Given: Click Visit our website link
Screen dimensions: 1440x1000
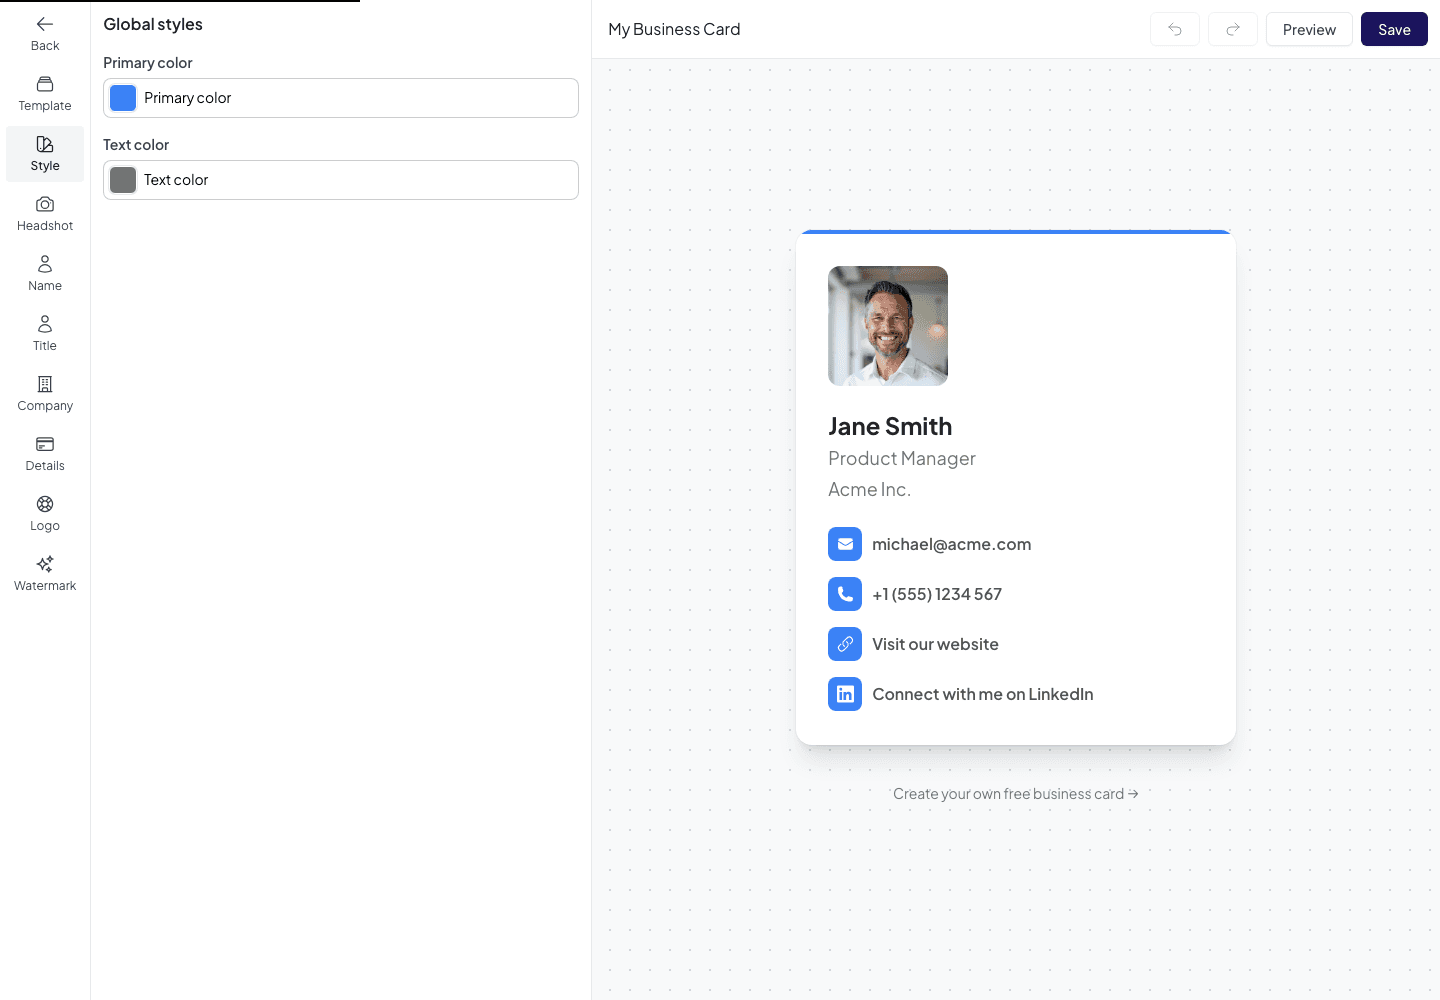Looking at the screenshot, I should click(935, 644).
